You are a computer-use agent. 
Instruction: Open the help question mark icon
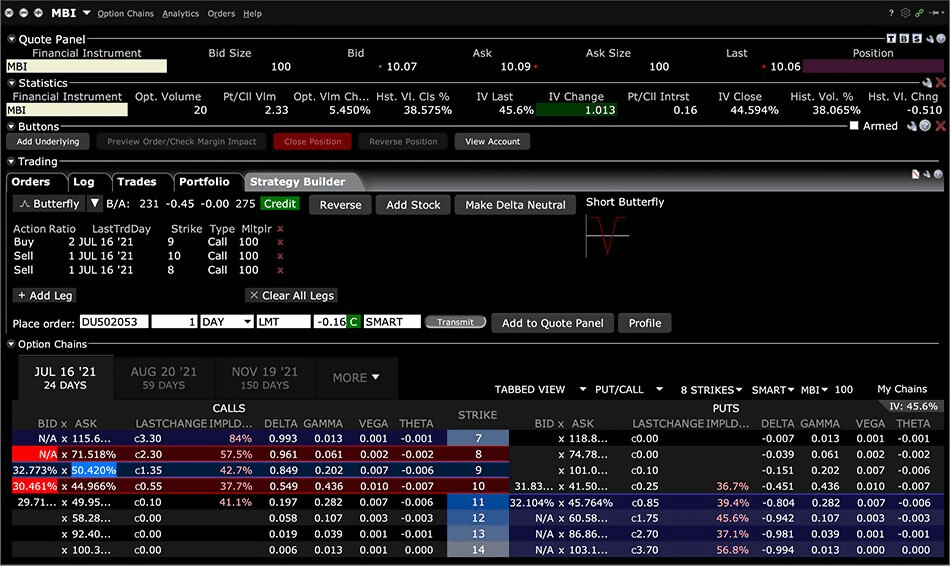(891, 13)
